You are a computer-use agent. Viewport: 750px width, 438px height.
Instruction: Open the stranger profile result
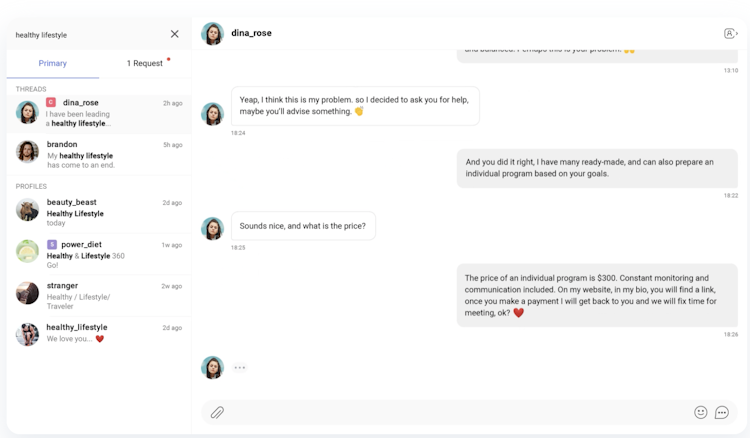pos(98,294)
